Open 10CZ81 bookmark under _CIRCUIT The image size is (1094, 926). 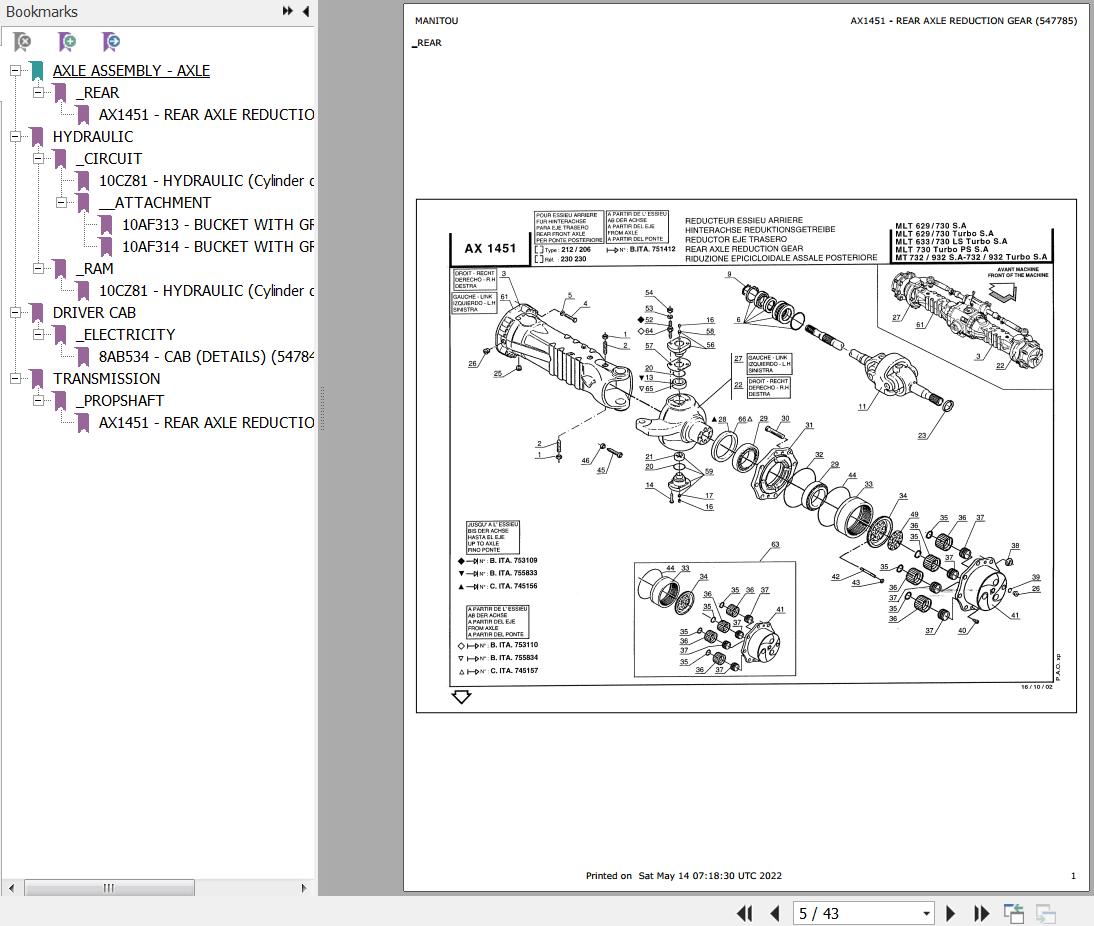[x=206, y=180]
